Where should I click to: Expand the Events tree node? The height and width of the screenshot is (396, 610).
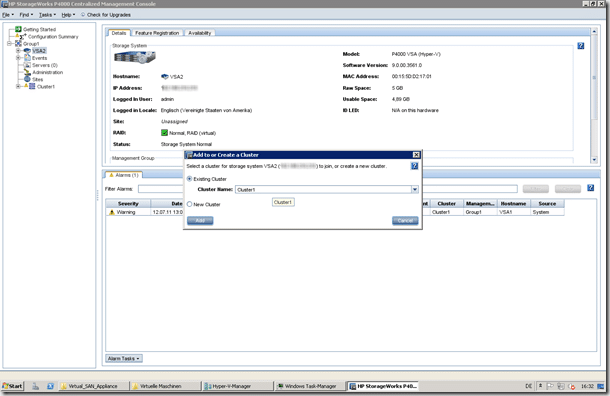18,58
